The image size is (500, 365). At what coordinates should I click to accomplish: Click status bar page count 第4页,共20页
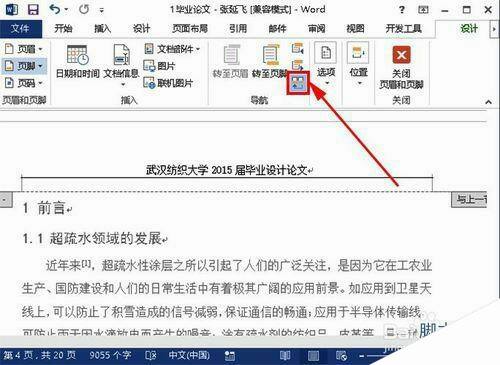[x=40, y=355]
